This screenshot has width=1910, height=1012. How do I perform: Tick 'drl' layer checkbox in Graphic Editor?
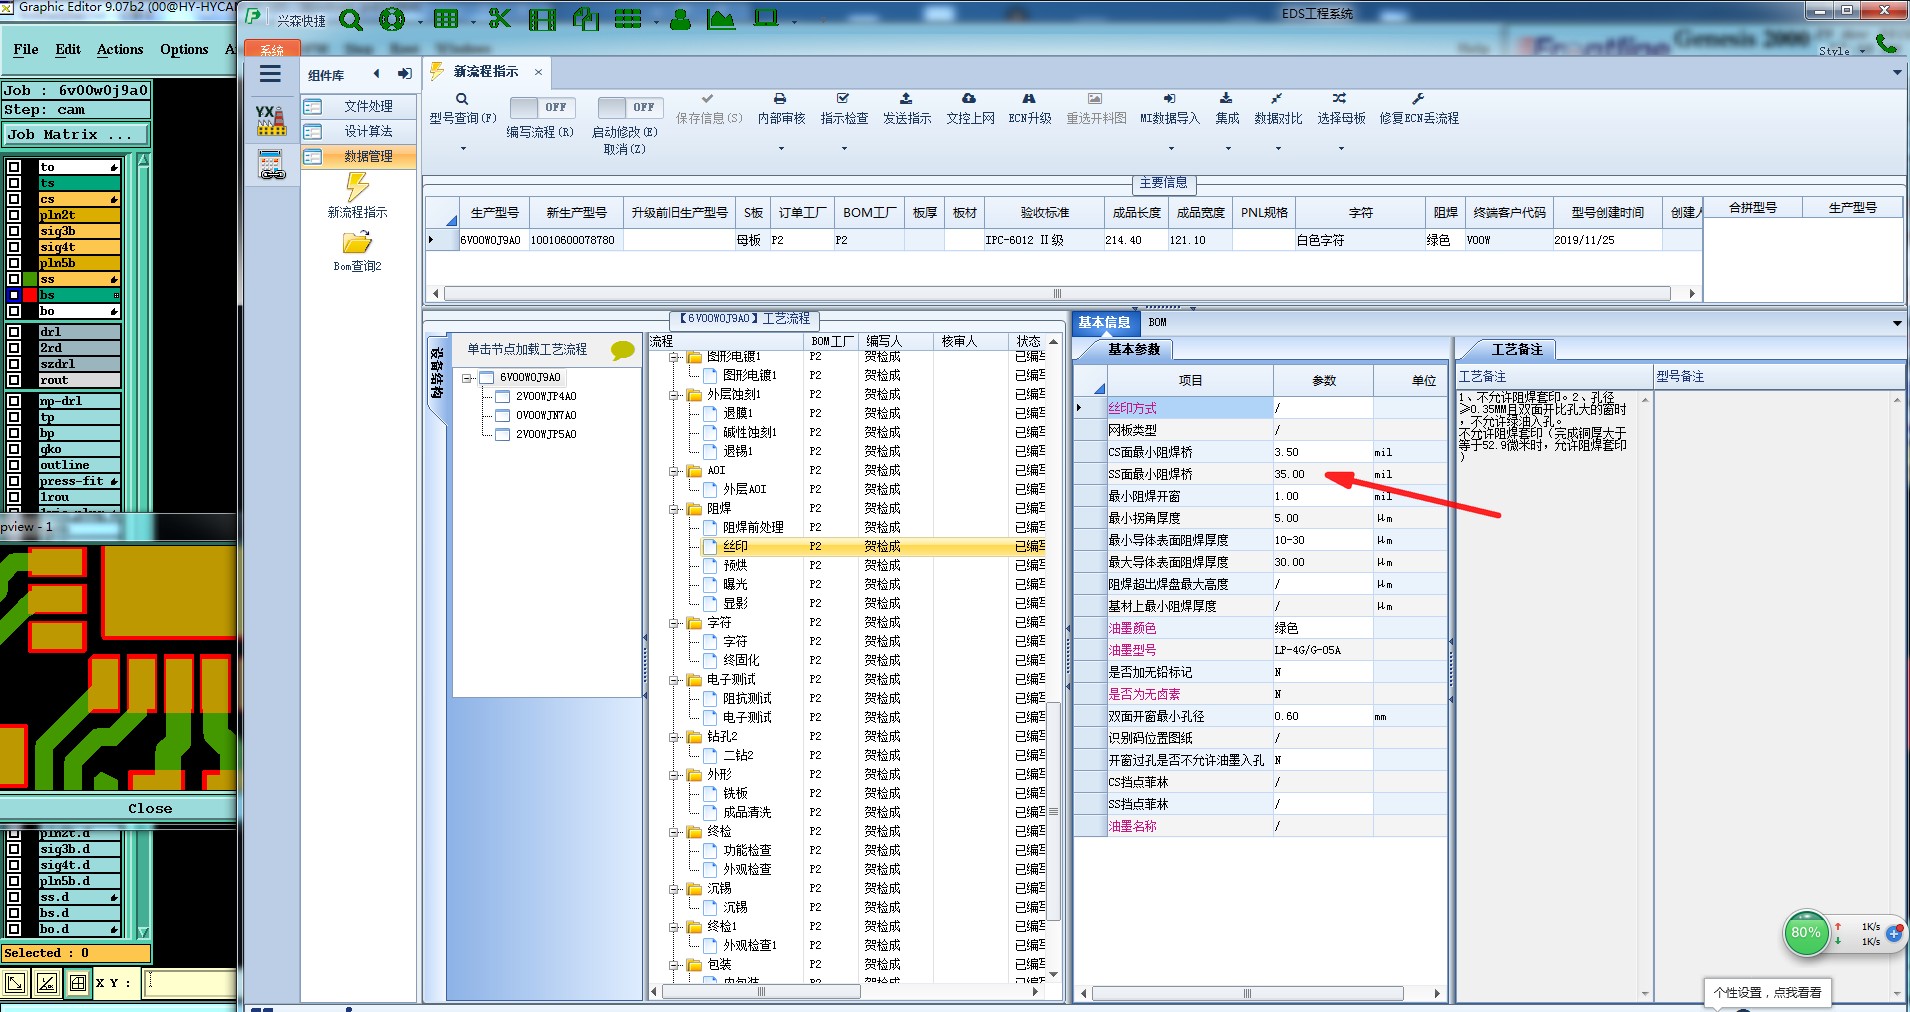point(14,332)
